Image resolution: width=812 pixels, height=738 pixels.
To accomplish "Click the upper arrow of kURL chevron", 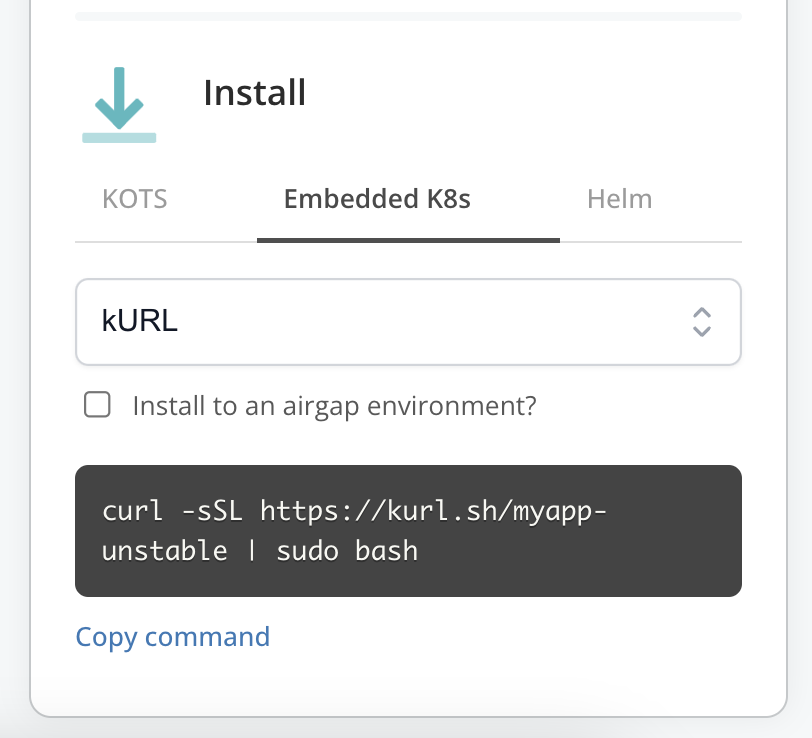I will [702, 312].
